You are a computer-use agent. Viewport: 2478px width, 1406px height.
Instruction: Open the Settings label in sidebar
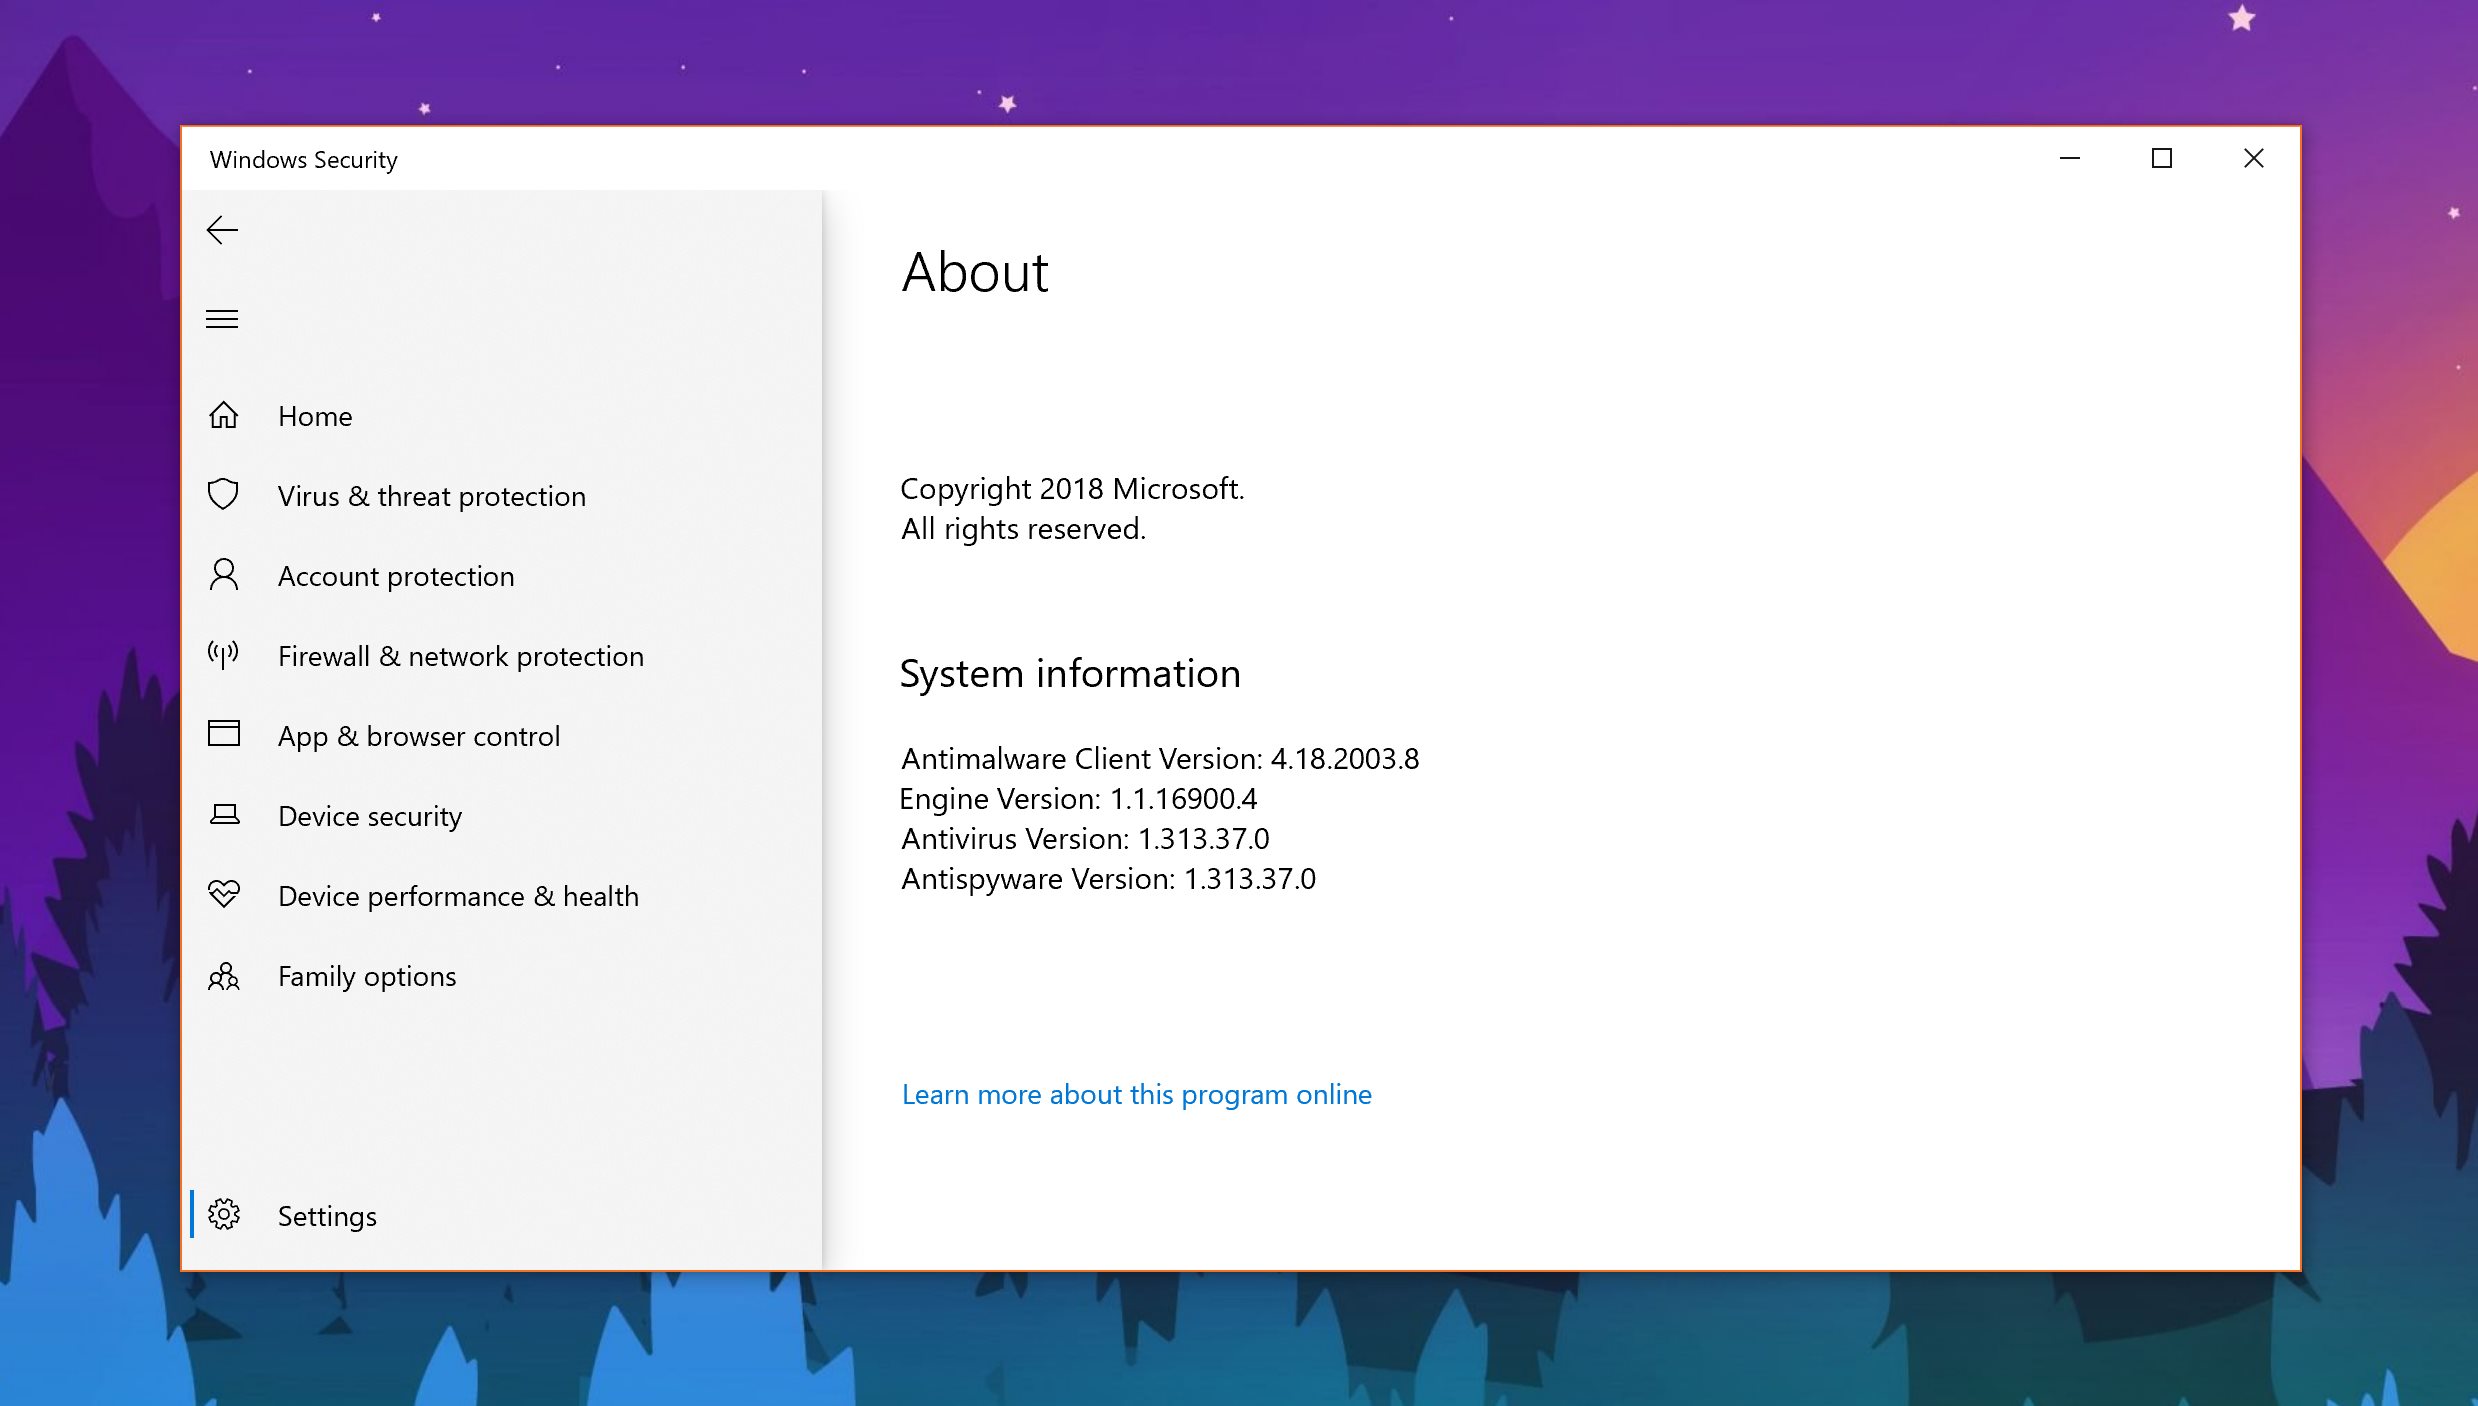click(x=327, y=1217)
